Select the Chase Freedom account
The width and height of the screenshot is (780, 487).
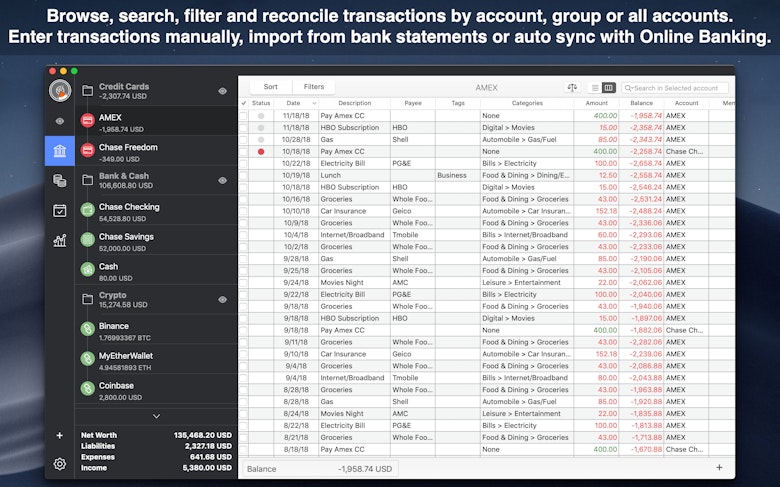[x=156, y=151]
